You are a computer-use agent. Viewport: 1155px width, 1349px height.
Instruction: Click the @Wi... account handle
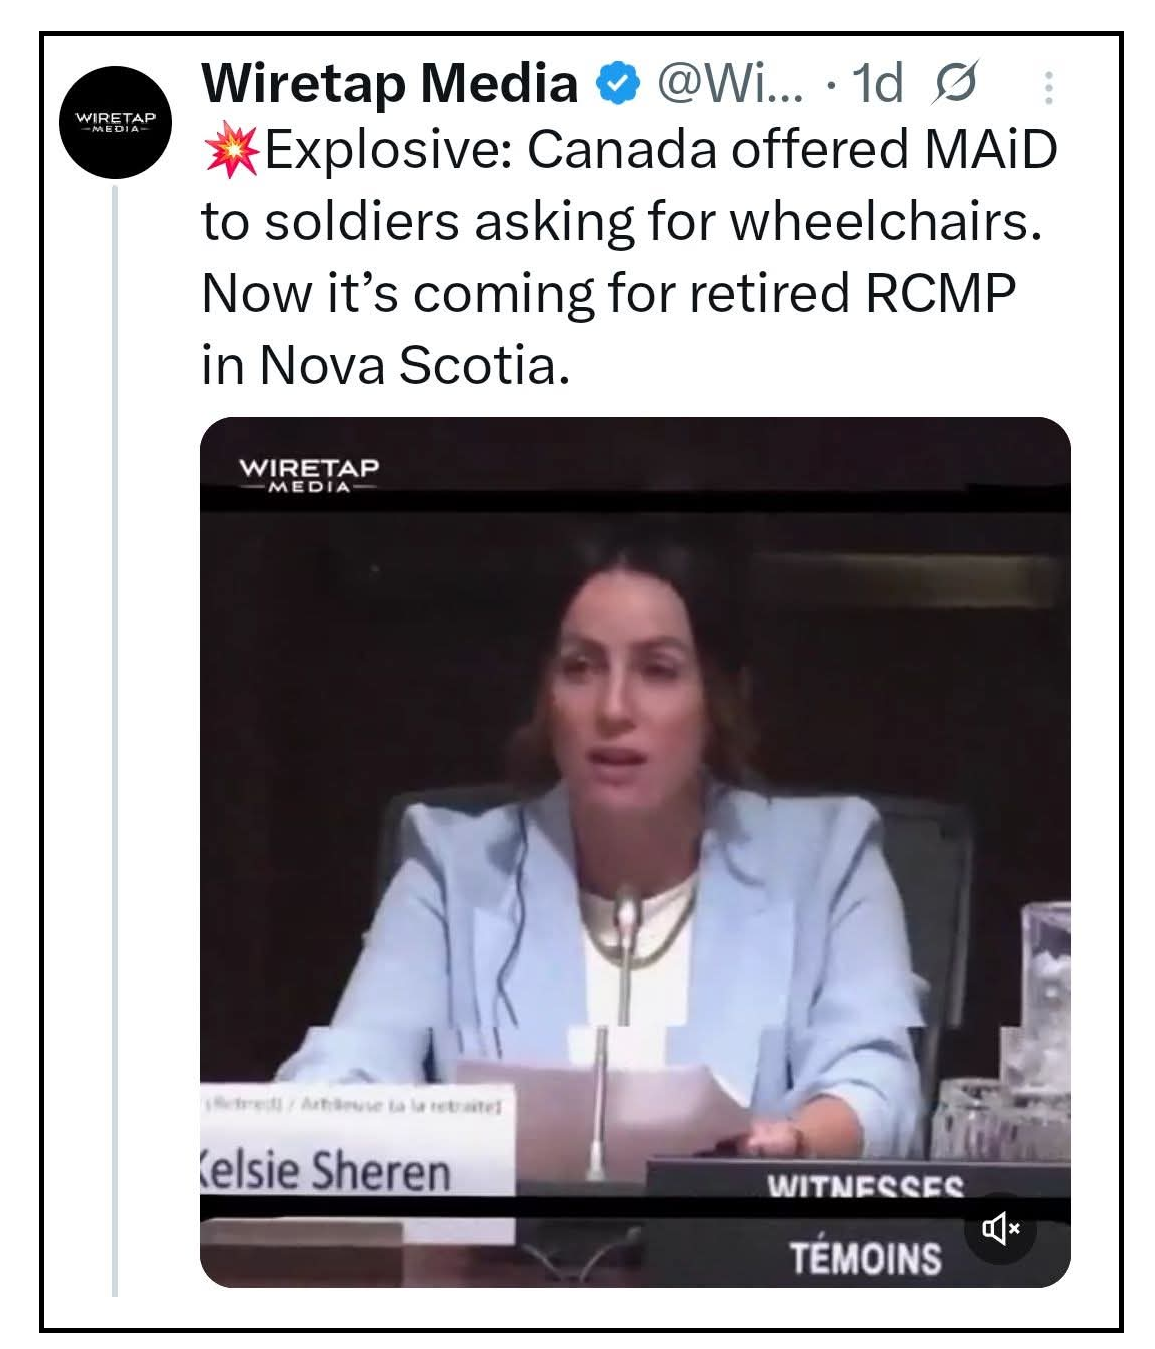(729, 83)
